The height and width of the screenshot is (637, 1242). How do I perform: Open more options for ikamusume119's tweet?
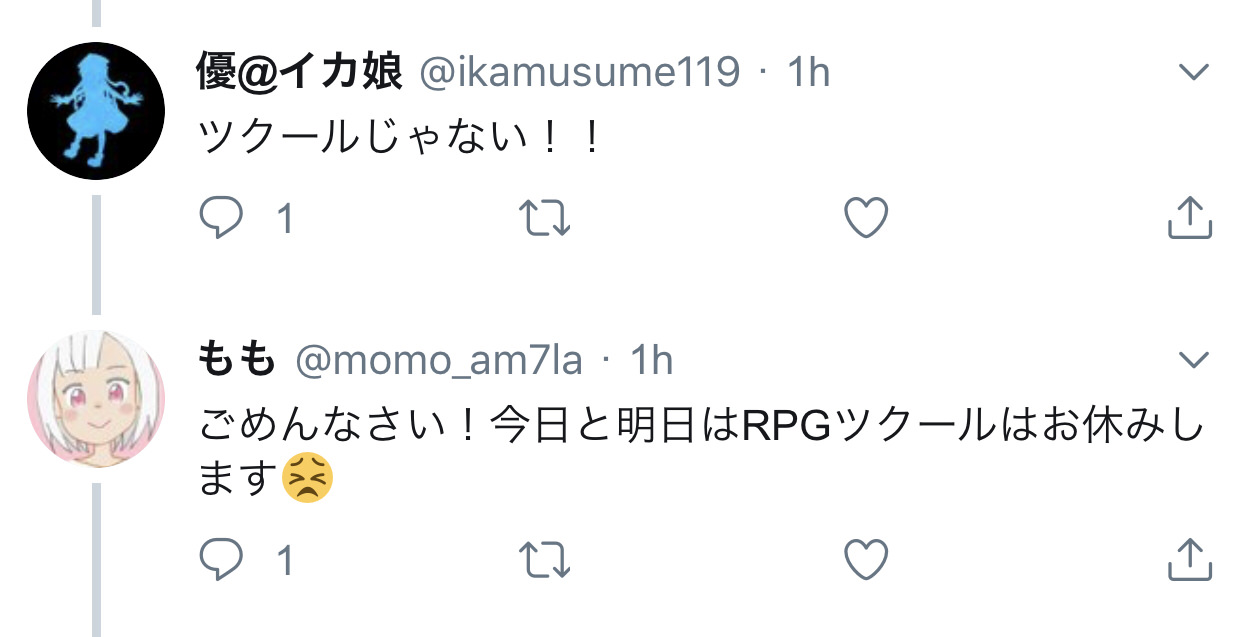(x=1193, y=72)
